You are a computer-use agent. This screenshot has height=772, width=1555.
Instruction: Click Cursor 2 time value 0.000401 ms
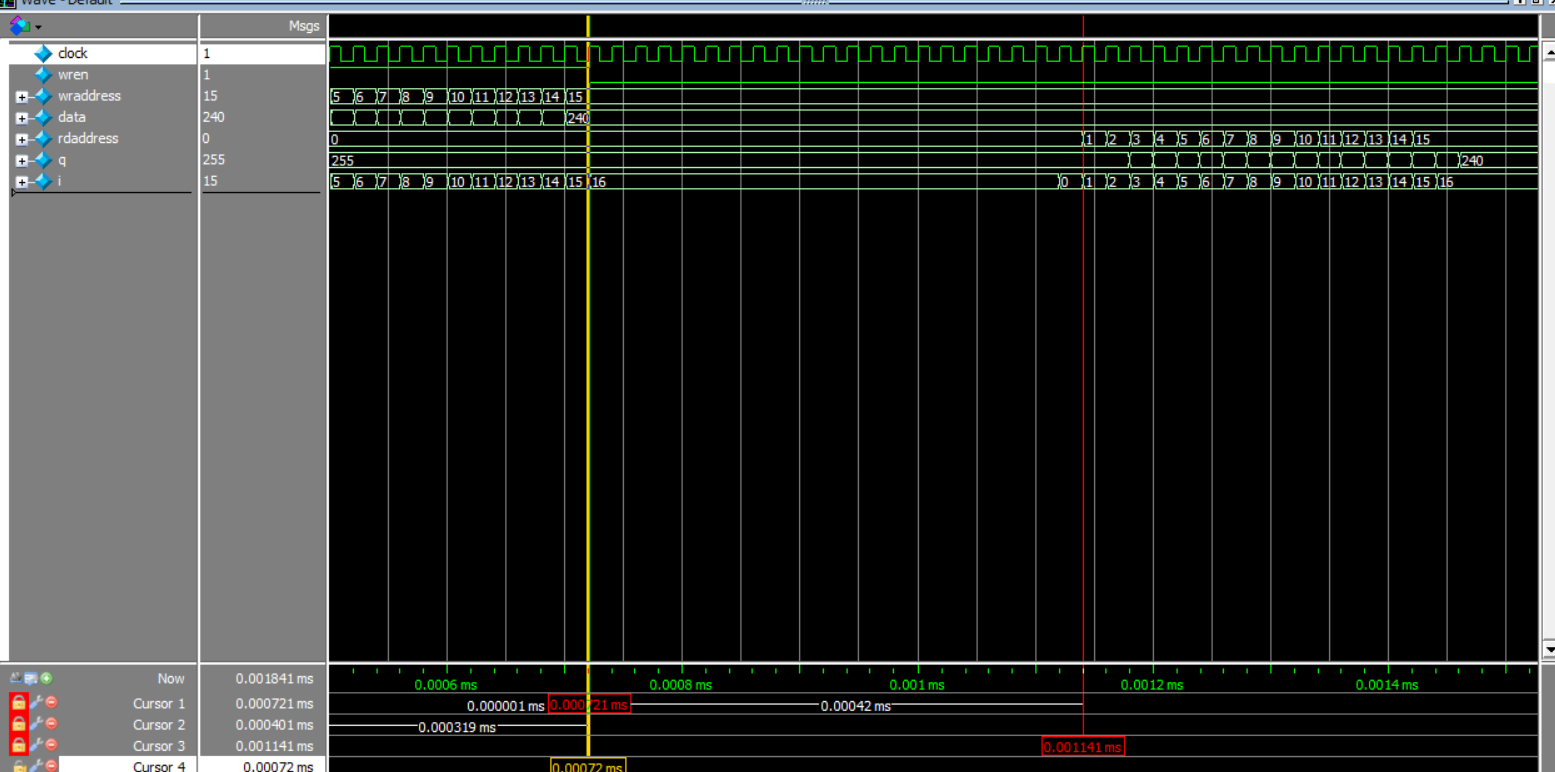(274, 724)
